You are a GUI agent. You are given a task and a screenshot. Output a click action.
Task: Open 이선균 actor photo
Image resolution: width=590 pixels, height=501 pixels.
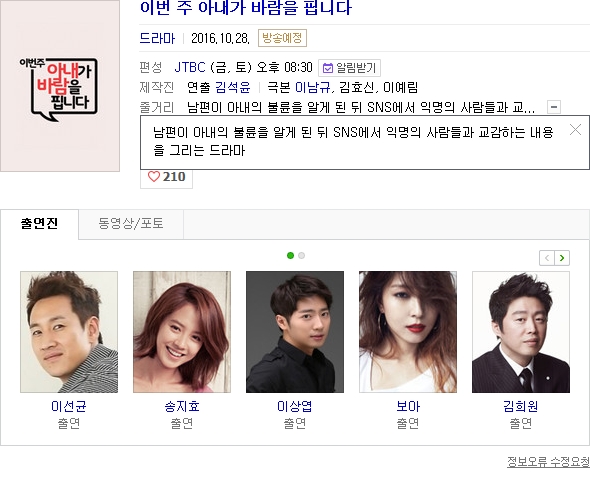pos(69,332)
